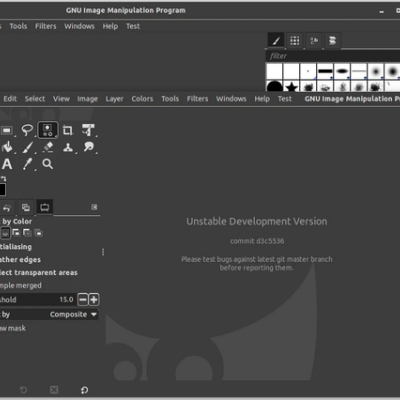The width and height of the screenshot is (400, 400).
Task: Swap foreground and background colors
Action: (3, 179)
